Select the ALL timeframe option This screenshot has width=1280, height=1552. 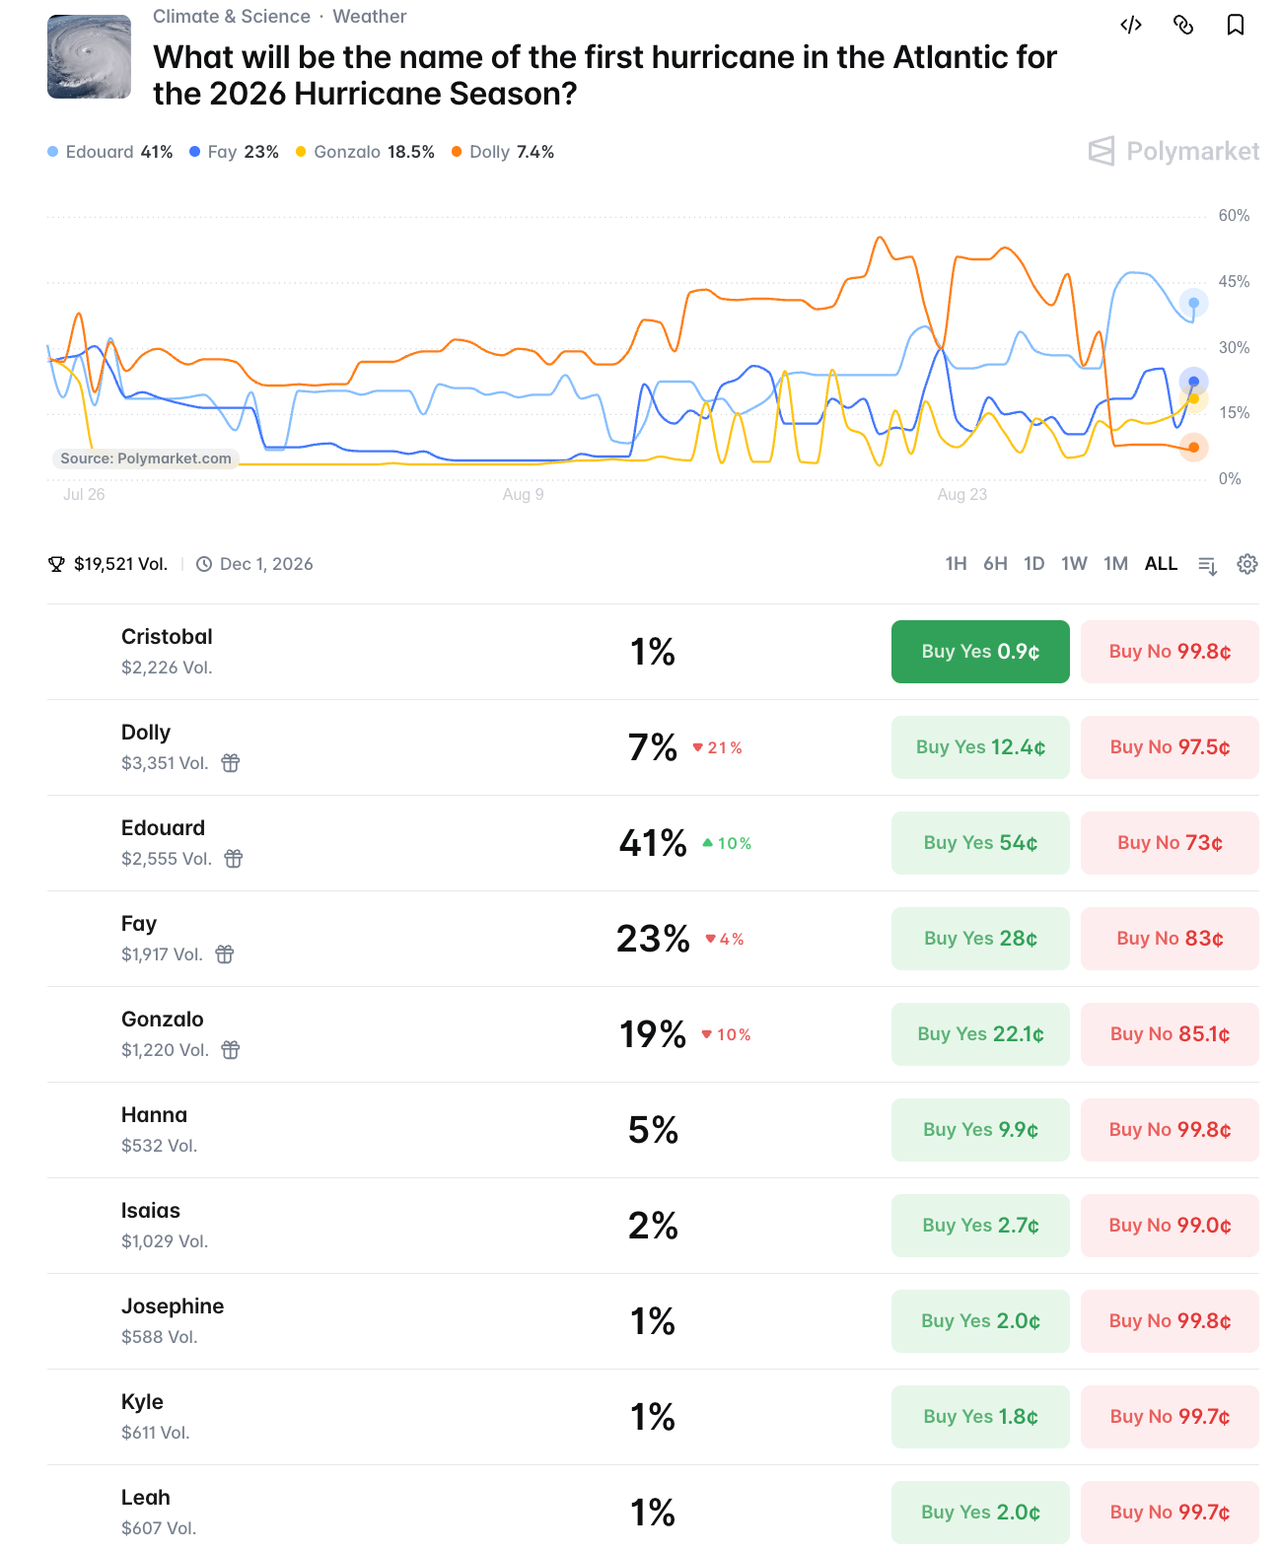[1161, 564]
